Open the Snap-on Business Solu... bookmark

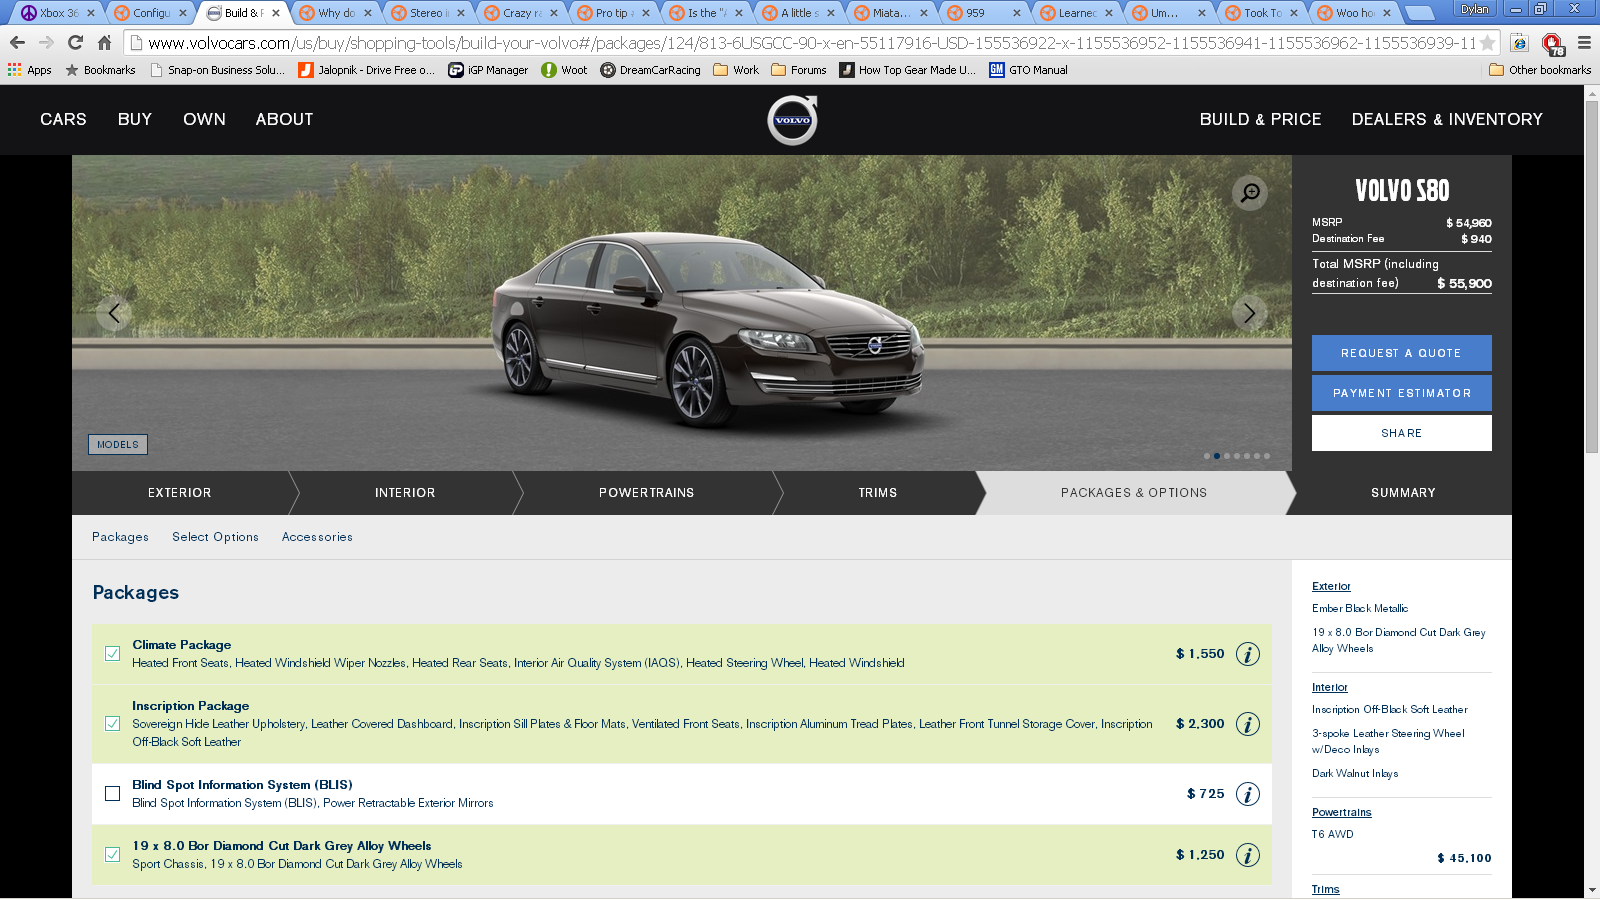point(217,70)
